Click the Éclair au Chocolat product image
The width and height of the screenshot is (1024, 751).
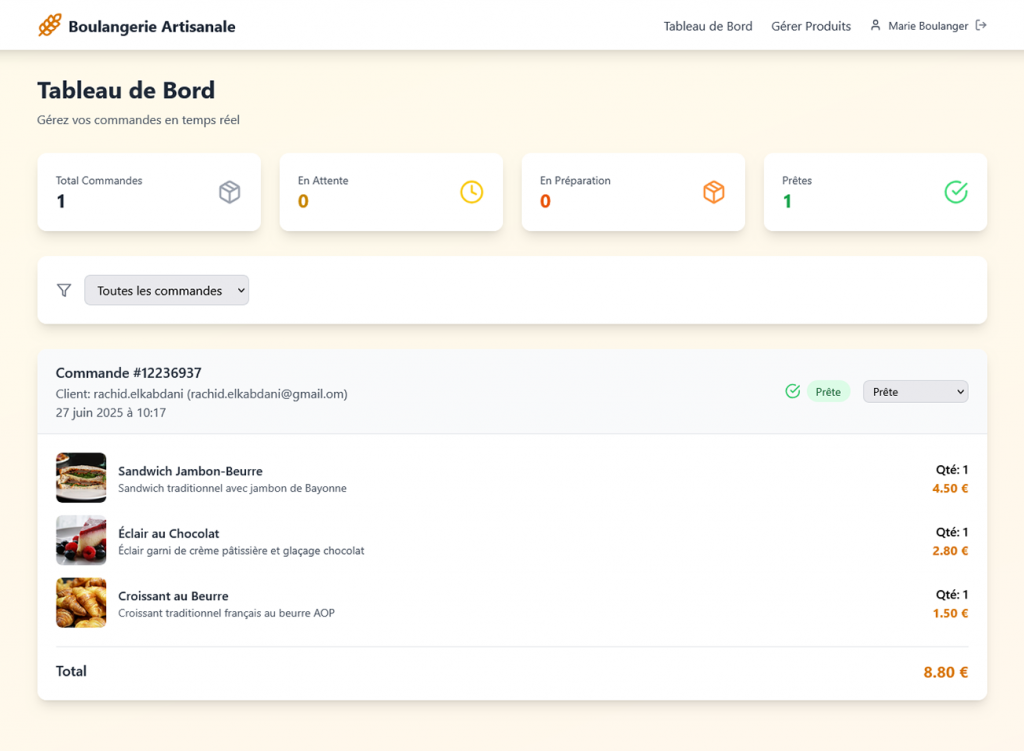[x=81, y=541]
